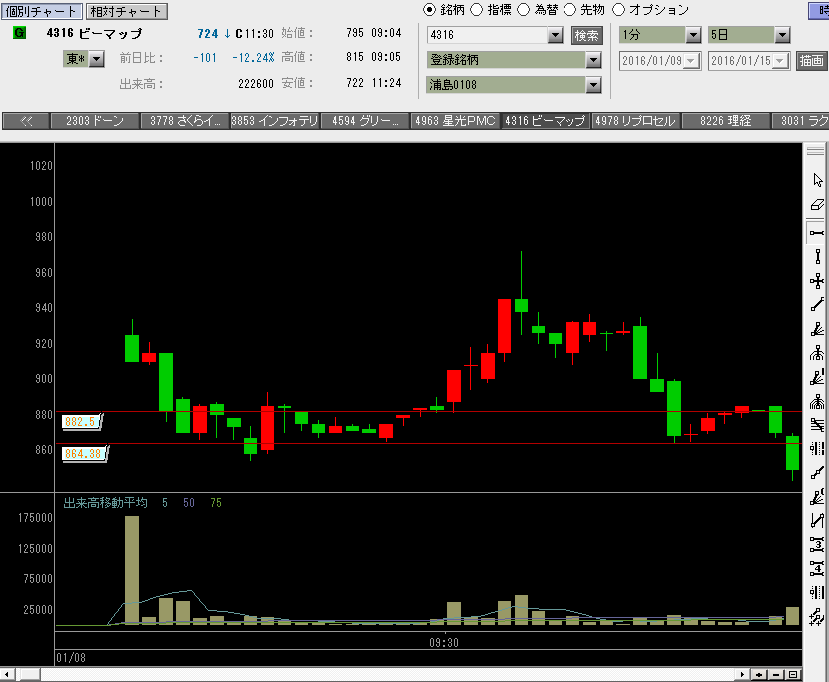
Task: Select the 3031 ラク stock tab
Action: pyautogui.click(x=800, y=121)
